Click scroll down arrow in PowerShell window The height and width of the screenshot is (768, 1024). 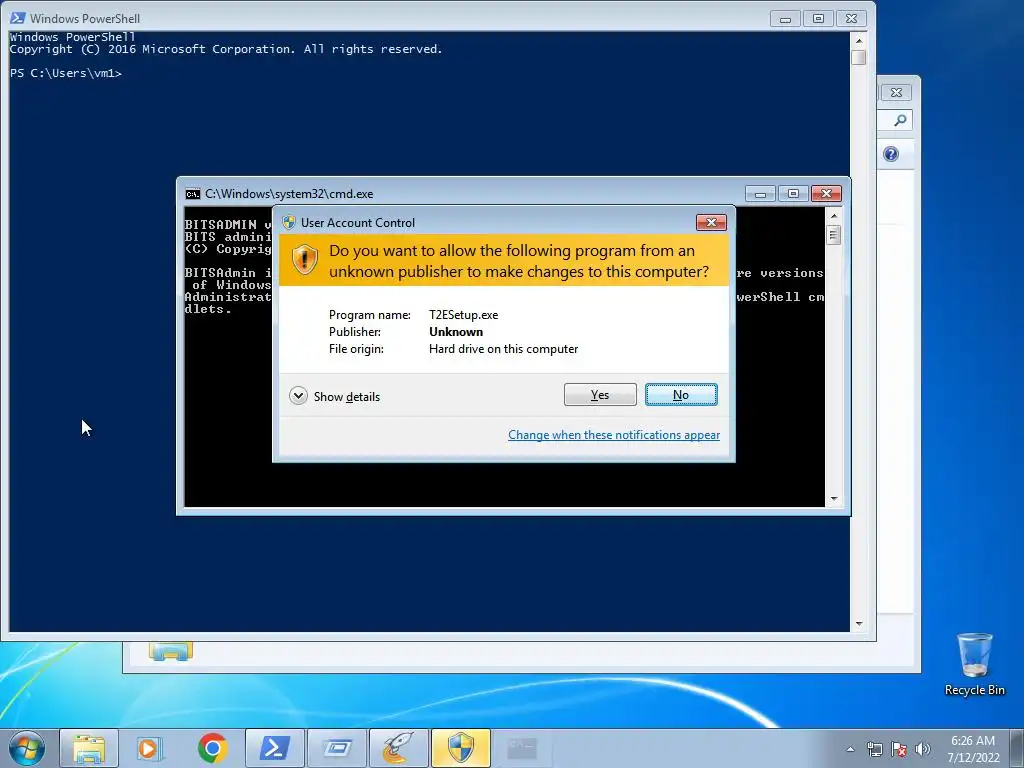point(859,624)
